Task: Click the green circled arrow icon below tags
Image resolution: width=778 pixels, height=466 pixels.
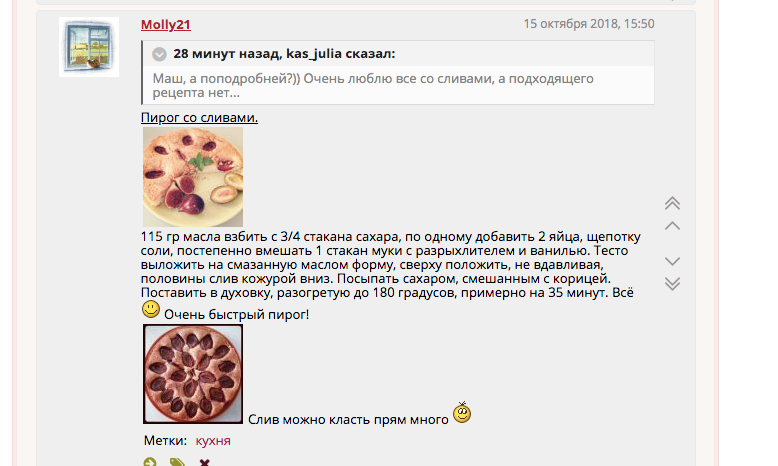Action: tap(150, 462)
